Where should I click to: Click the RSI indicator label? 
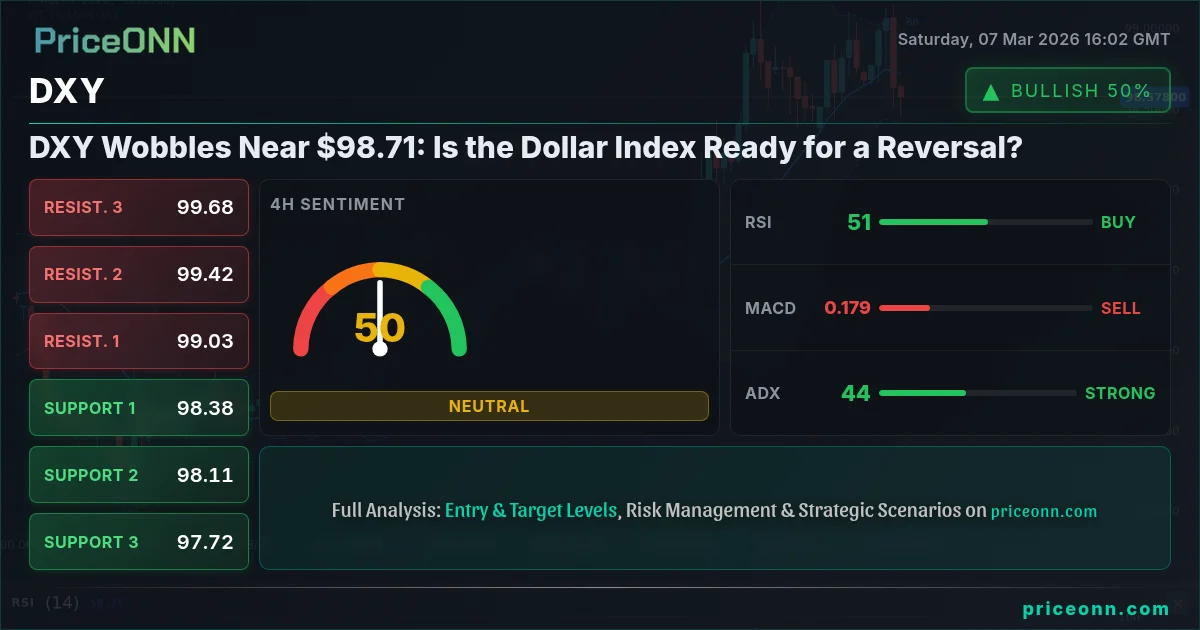click(x=758, y=222)
